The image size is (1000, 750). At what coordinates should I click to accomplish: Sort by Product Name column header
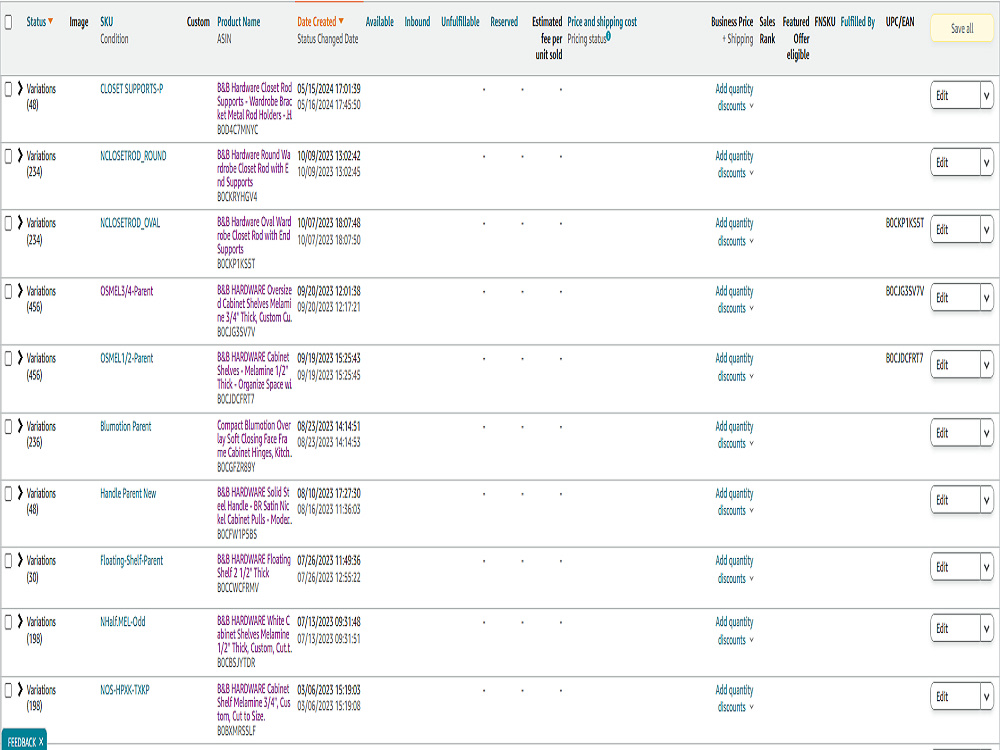pos(239,22)
